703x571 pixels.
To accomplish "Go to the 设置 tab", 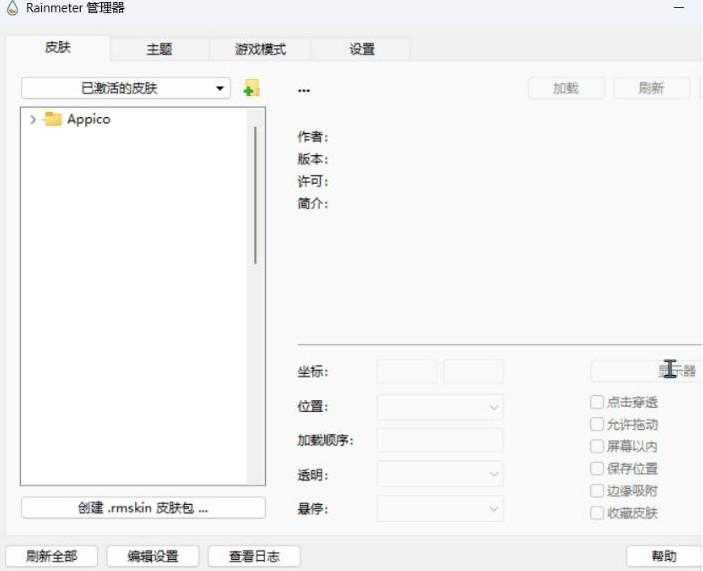I will [x=361, y=49].
